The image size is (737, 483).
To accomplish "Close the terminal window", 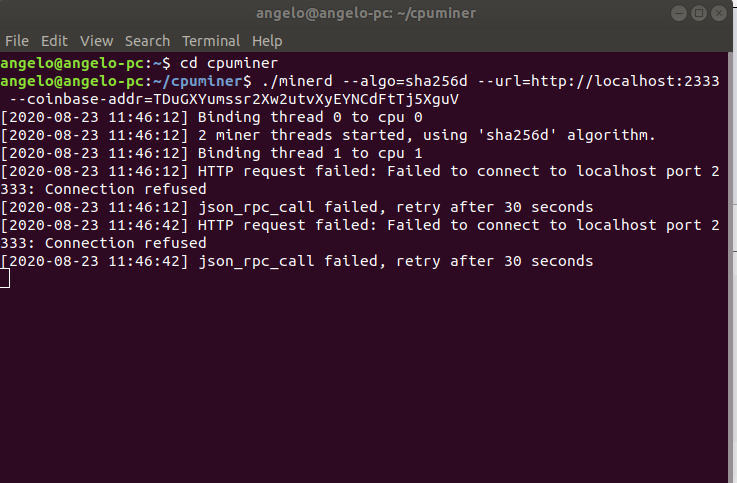I will [x=719, y=13].
